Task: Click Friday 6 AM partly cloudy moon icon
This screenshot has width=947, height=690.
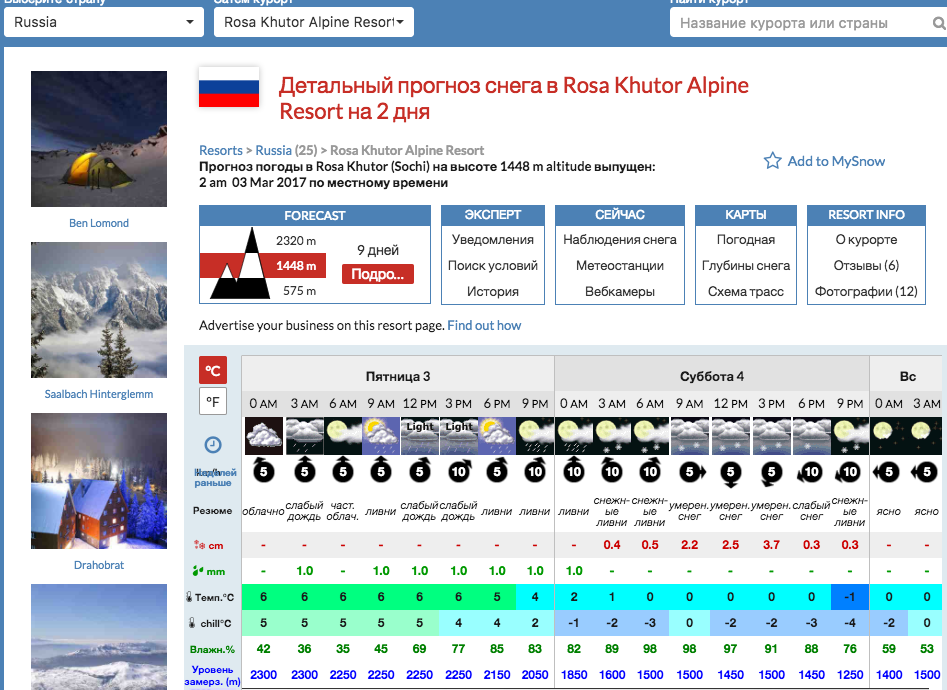Action: pyautogui.click(x=343, y=436)
